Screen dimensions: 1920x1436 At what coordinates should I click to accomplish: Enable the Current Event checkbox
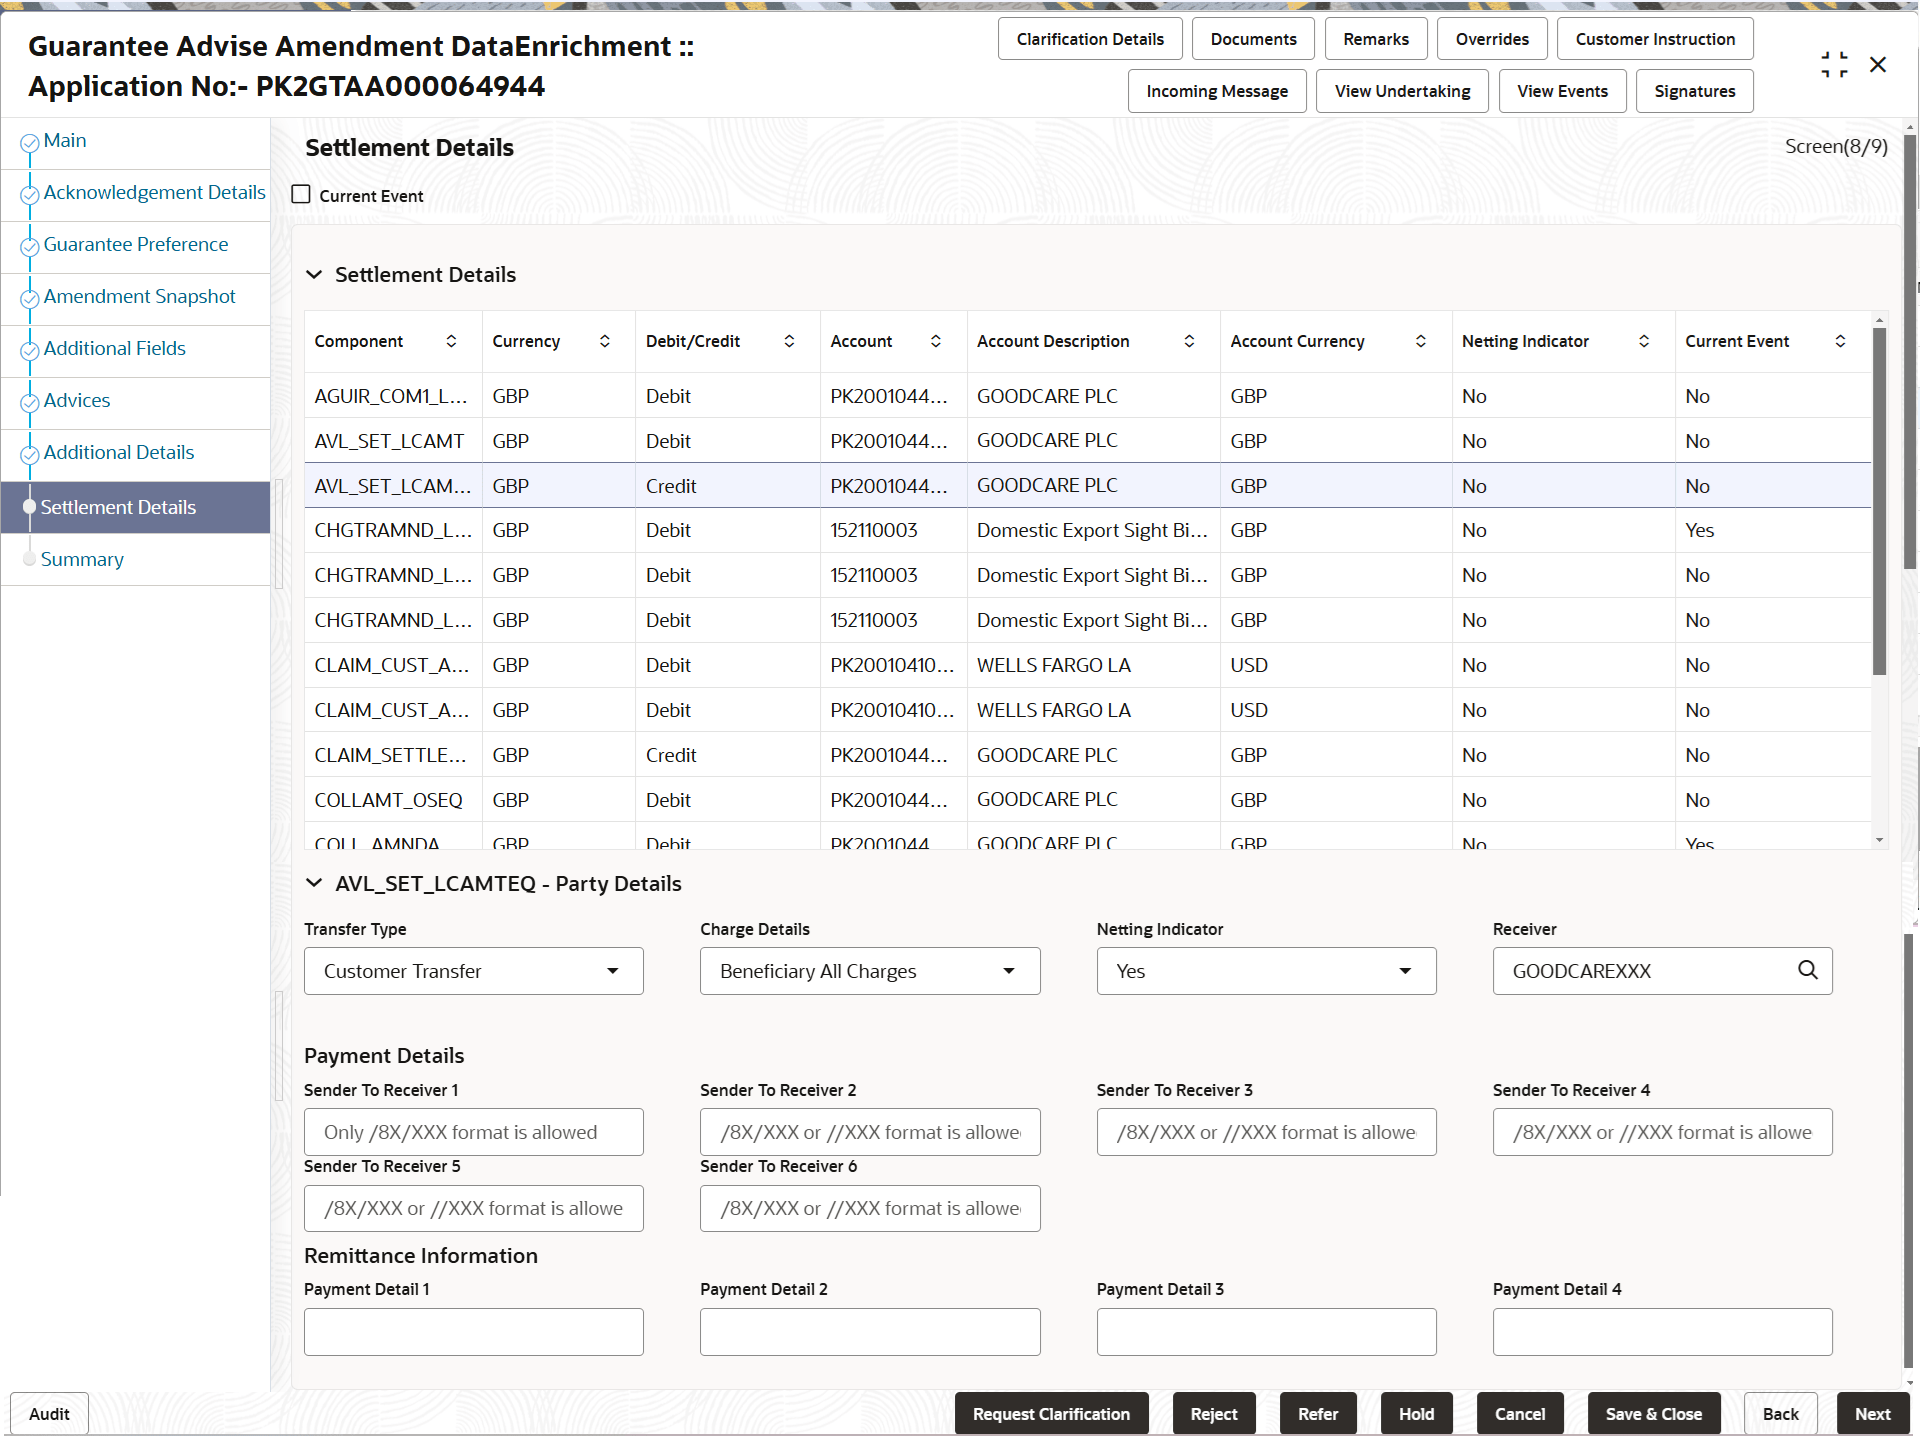point(300,194)
